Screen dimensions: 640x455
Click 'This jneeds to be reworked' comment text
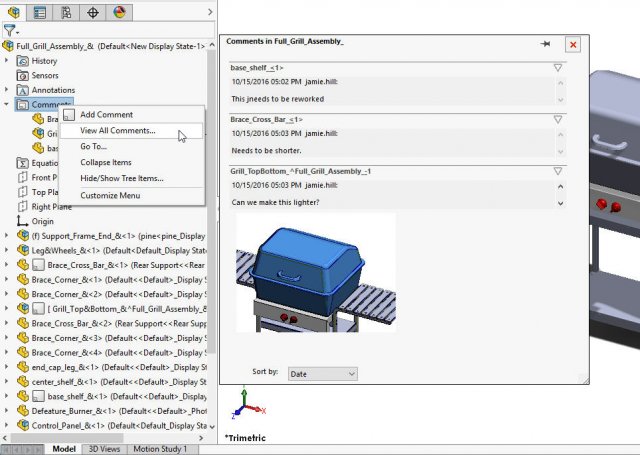coord(278,99)
